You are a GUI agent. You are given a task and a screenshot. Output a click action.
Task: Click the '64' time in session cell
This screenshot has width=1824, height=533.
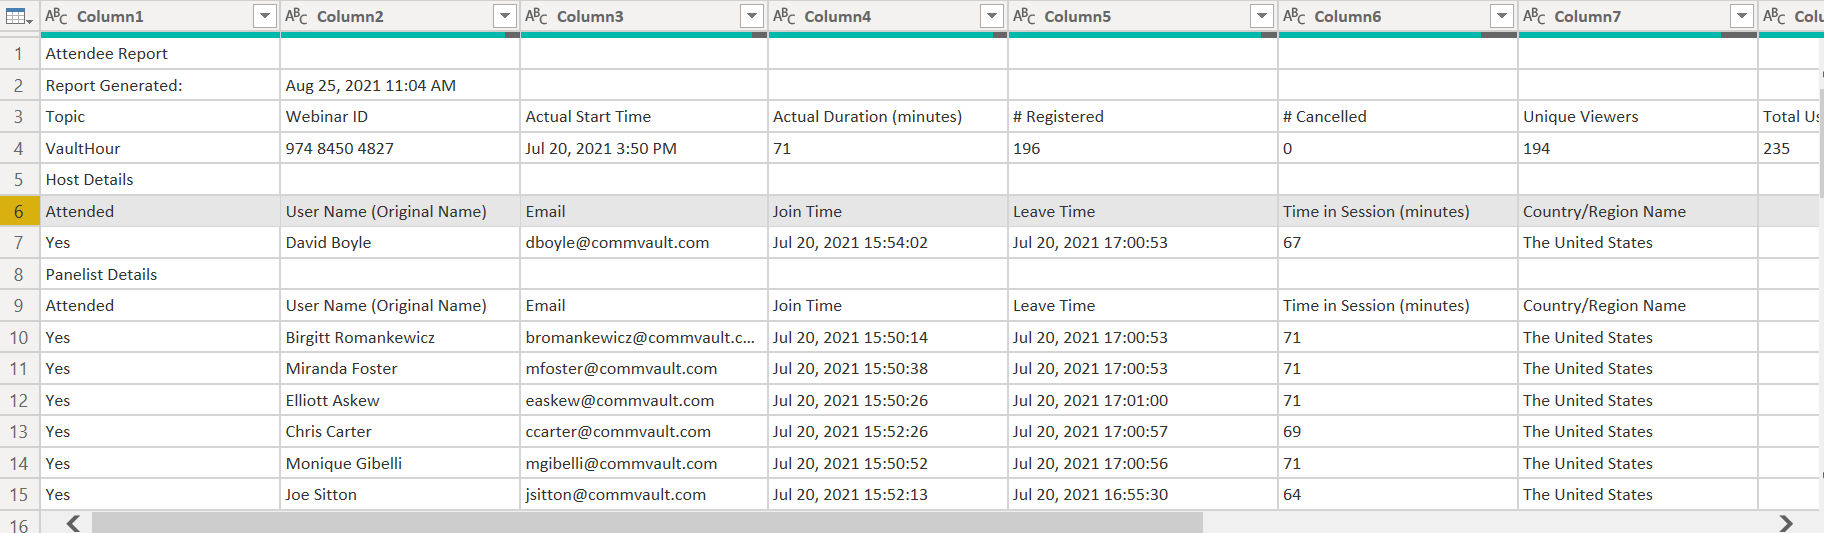point(1398,494)
